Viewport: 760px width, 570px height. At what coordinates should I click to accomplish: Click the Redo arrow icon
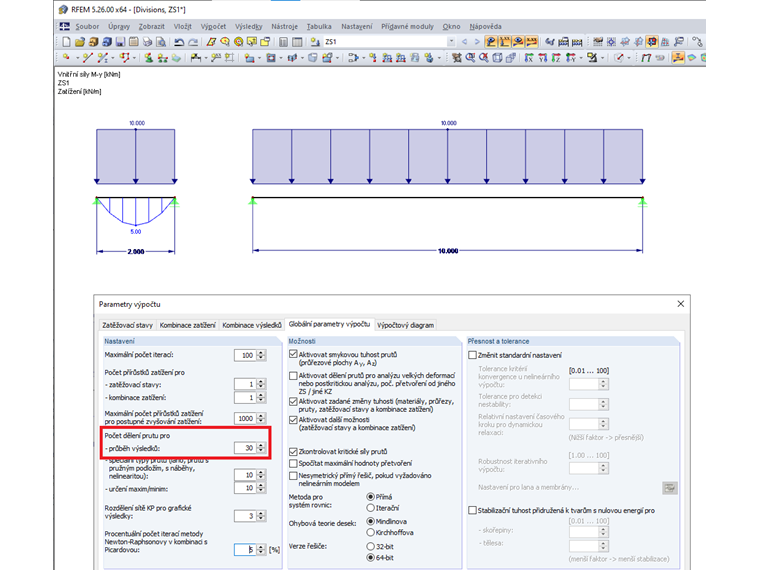tap(193, 42)
